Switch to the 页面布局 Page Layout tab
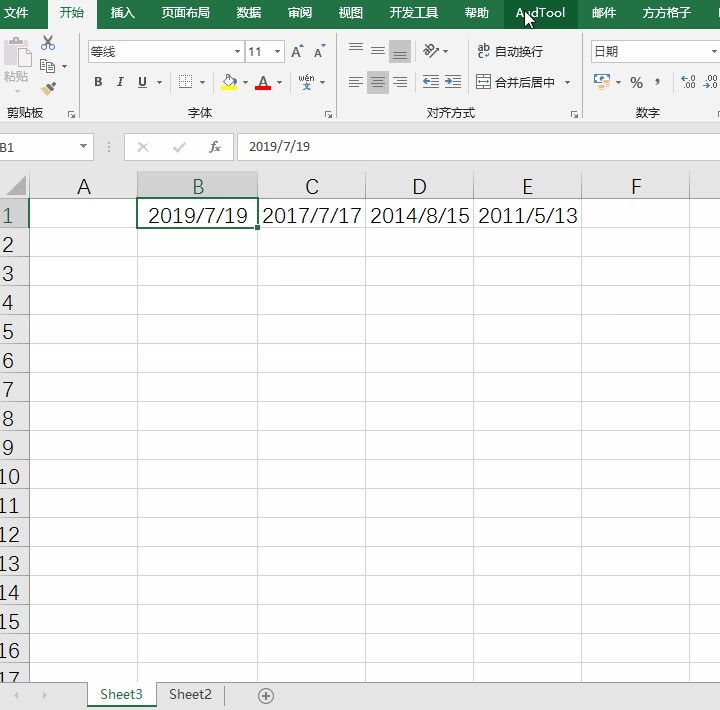720x710 pixels. click(186, 12)
